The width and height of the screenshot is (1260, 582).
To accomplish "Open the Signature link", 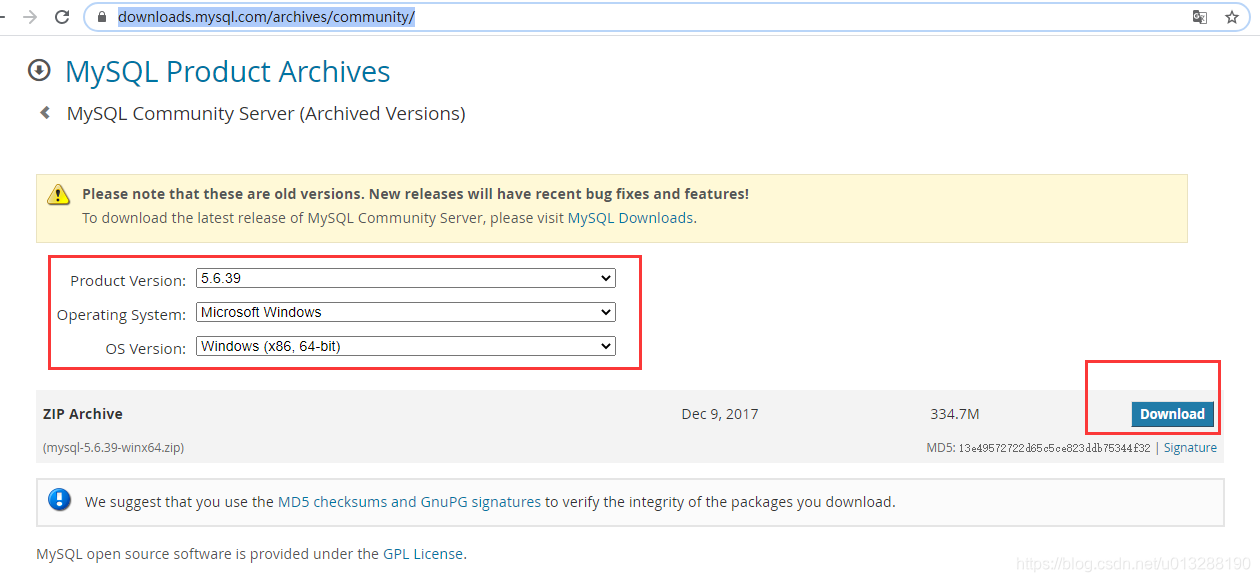I will (x=1190, y=448).
